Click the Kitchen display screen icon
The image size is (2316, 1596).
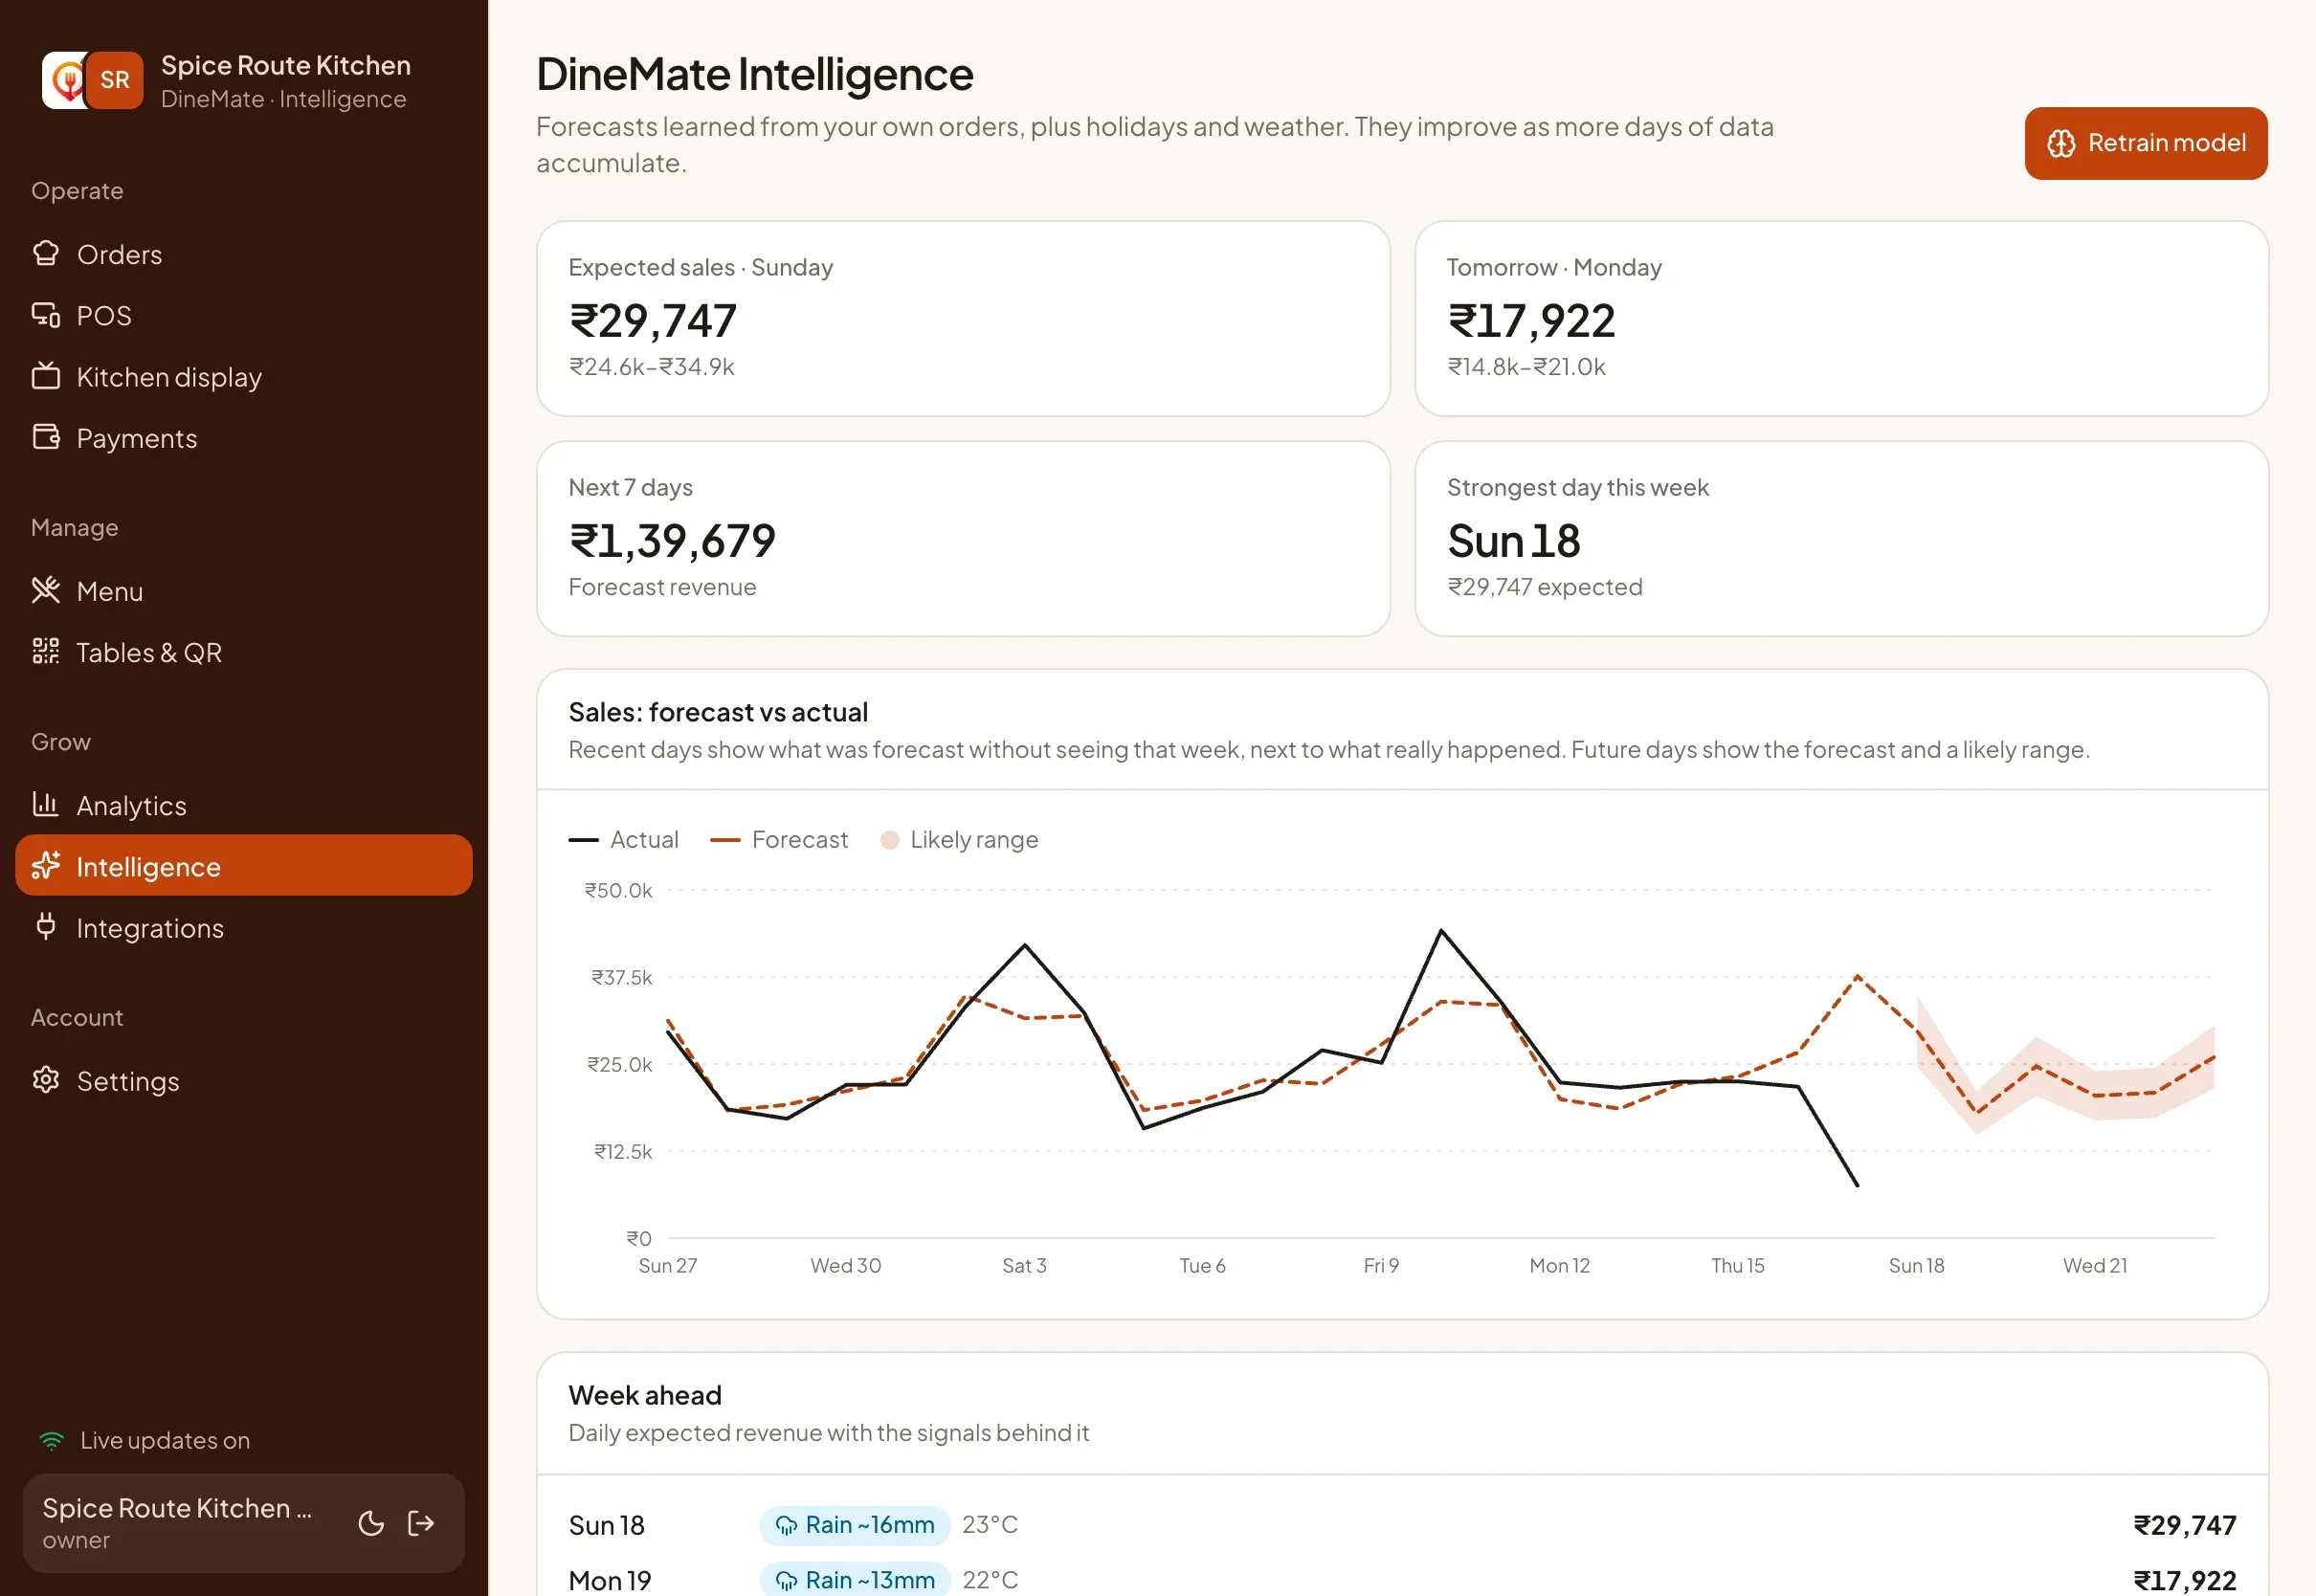click(46, 376)
